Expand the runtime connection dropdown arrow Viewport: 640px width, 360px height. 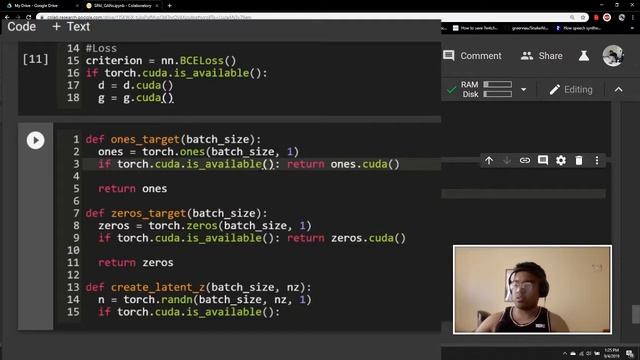(x=524, y=89)
